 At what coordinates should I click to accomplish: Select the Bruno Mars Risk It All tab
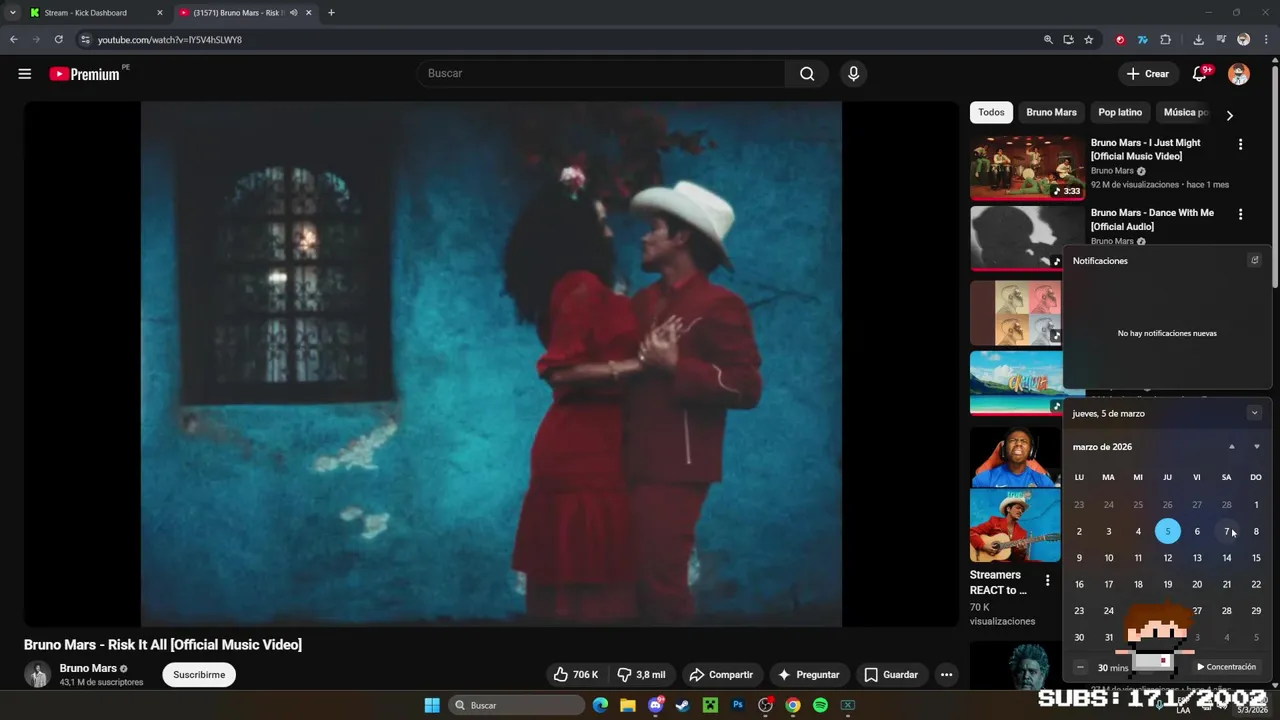246,13
